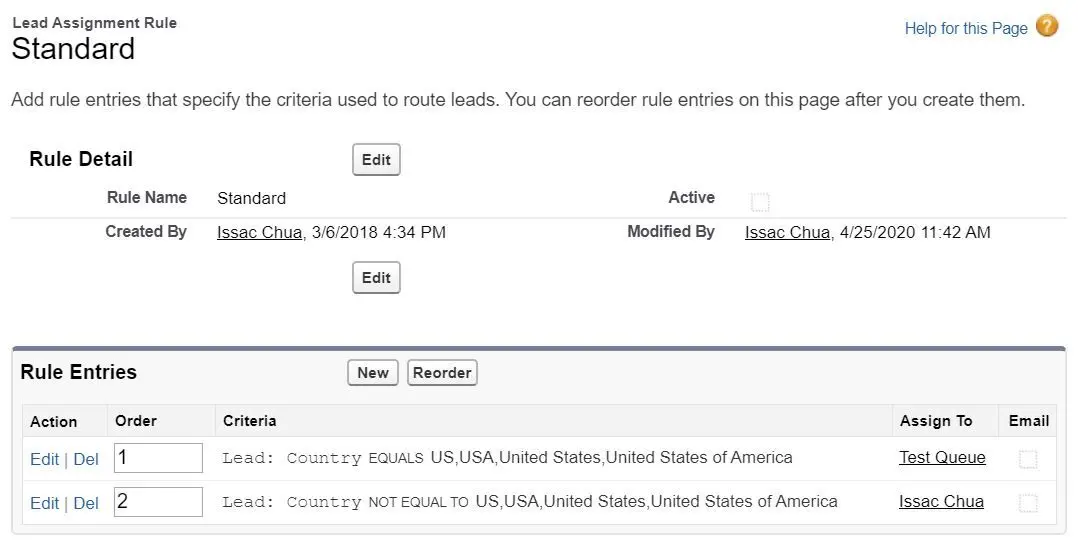Focus the order field containing 1
1078x548 pixels.
(158, 458)
